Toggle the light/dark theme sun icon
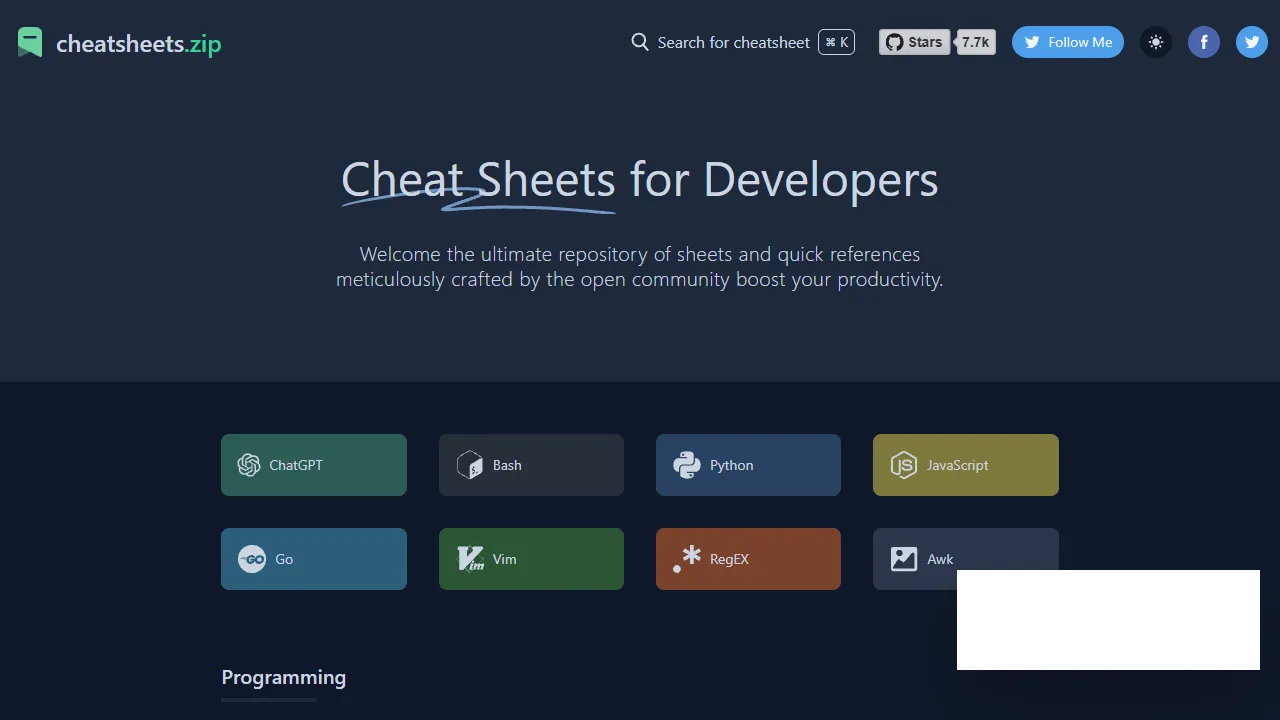The image size is (1280, 720). [x=1156, y=42]
